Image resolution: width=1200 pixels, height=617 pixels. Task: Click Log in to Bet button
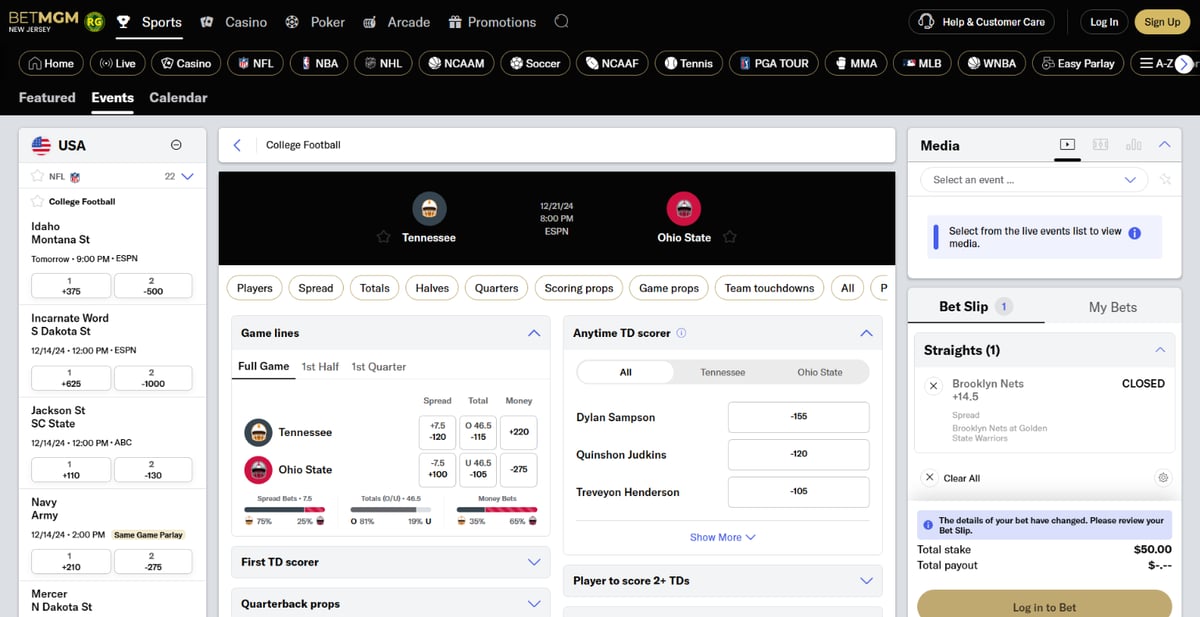[x=1045, y=604]
